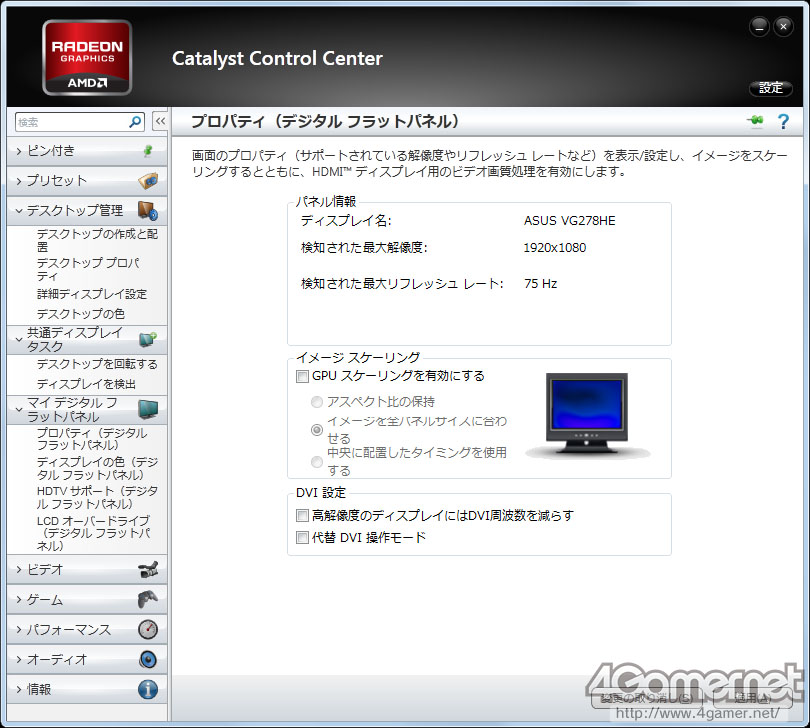Expand the プリセット section
Image resolution: width=810 pixels, height=728 pixels.
pos(19,181)
